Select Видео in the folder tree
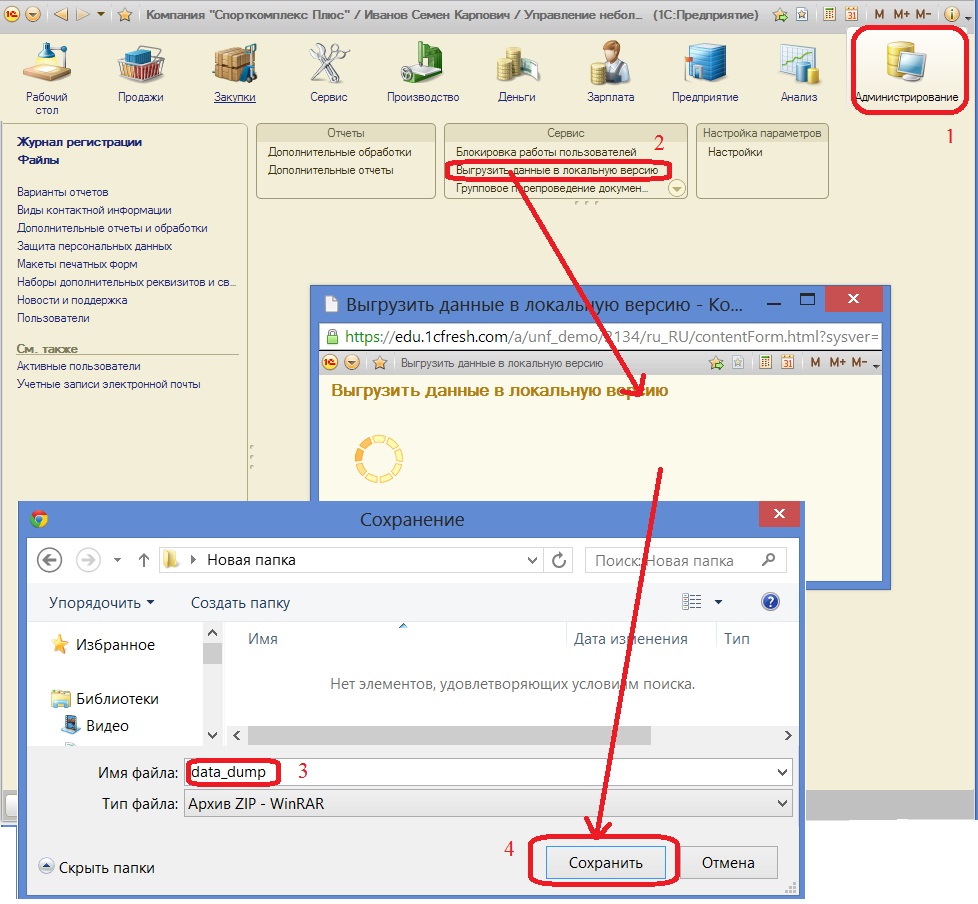Image resolution: width=978 pixels, height=904 pixels. pos(95,726)
